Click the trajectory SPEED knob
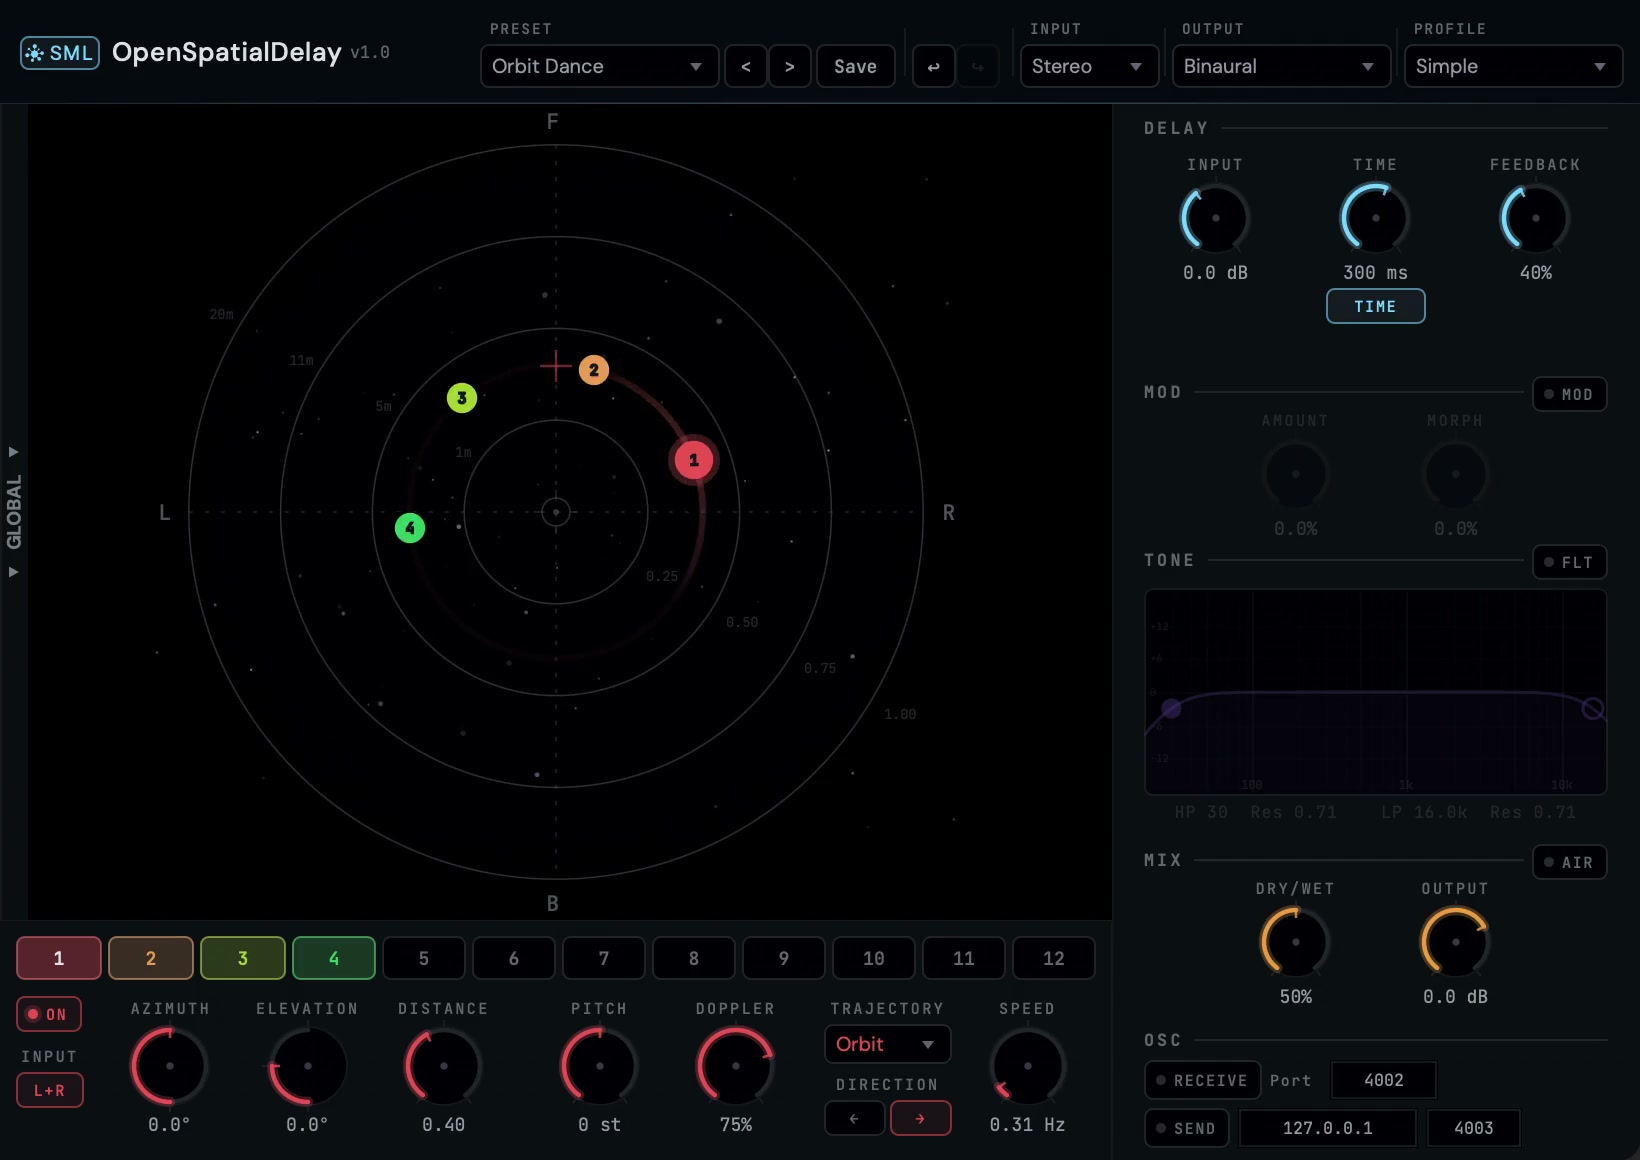 point(1028,1066)
